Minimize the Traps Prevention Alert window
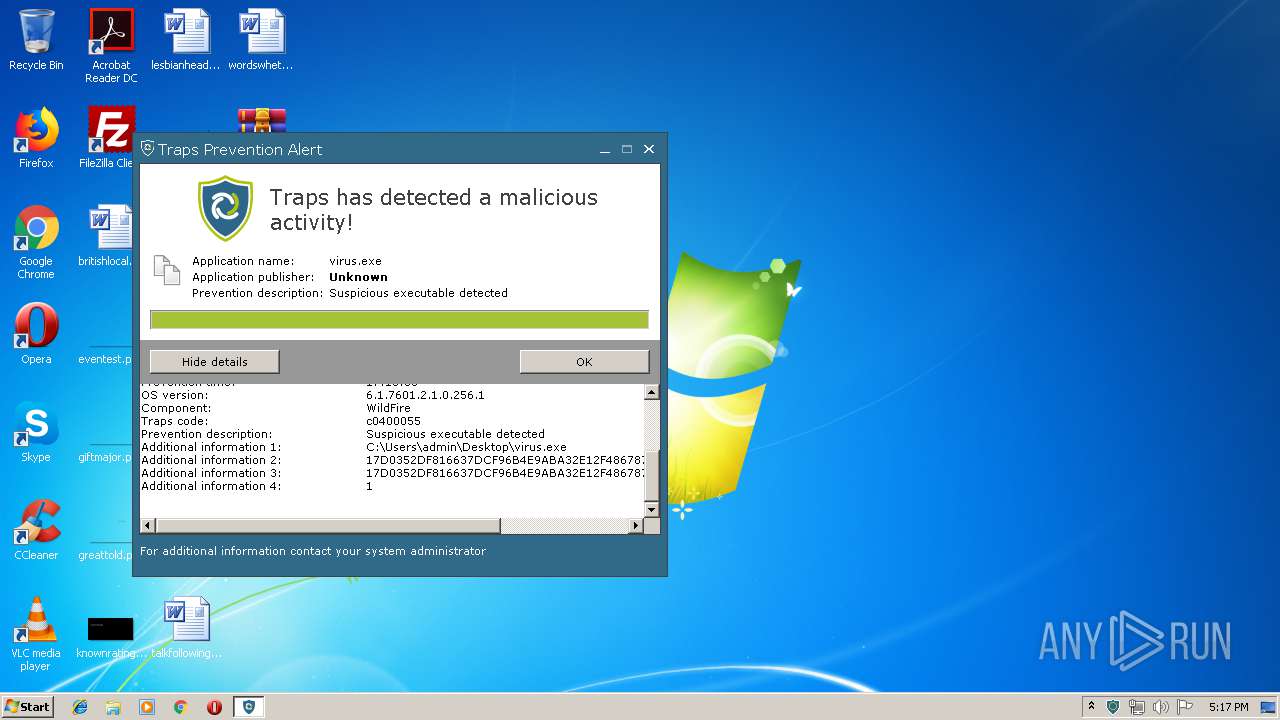 click(605, 149)
